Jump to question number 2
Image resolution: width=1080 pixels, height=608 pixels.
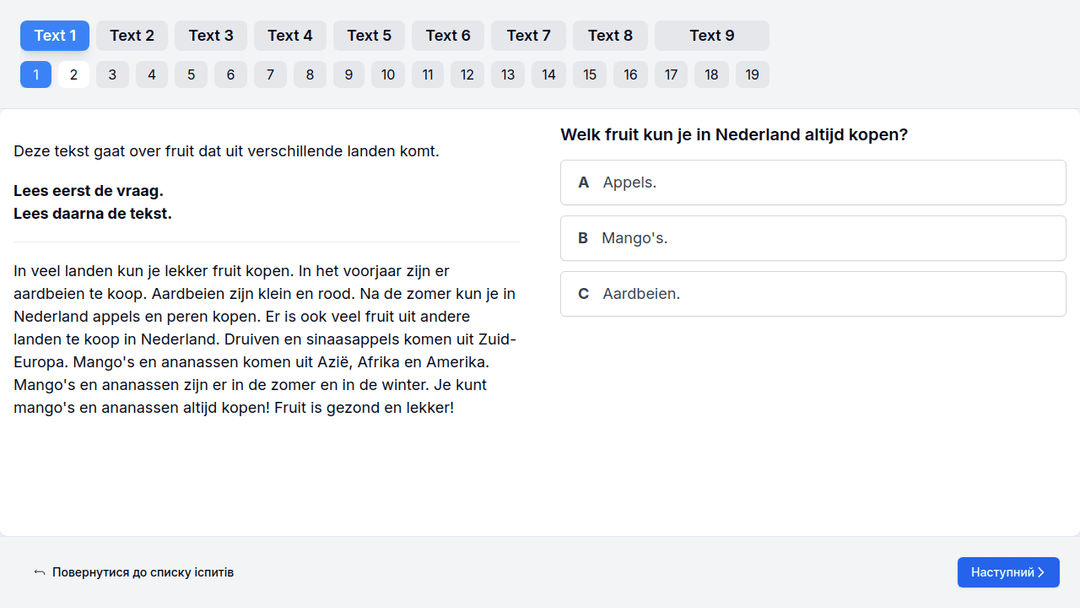(x=73, y=74)
